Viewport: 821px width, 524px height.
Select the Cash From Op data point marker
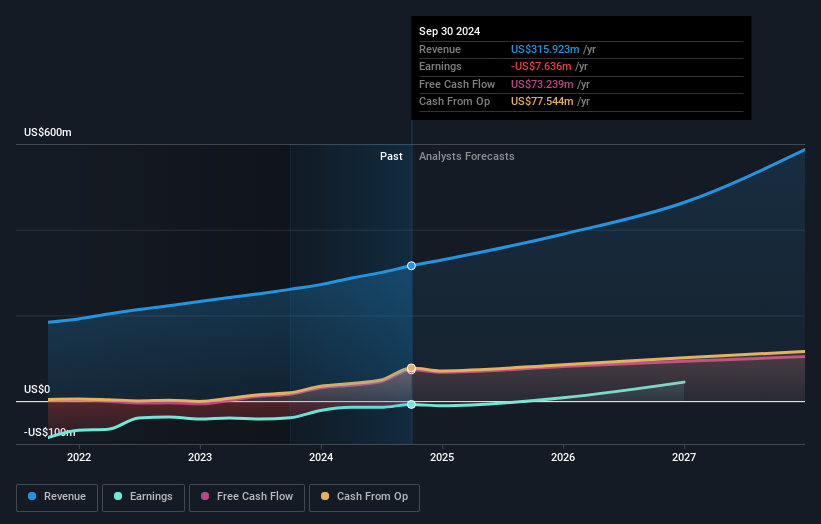tap(412, 368)
